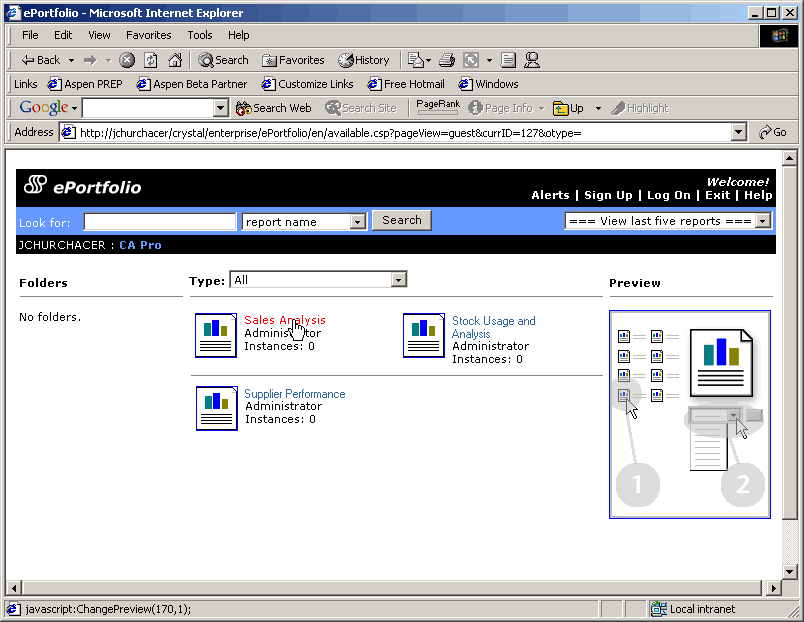The width and height of the screenshot is (804, 622).
Task: Click the Print toolbar icon
Action: [447, 60]
